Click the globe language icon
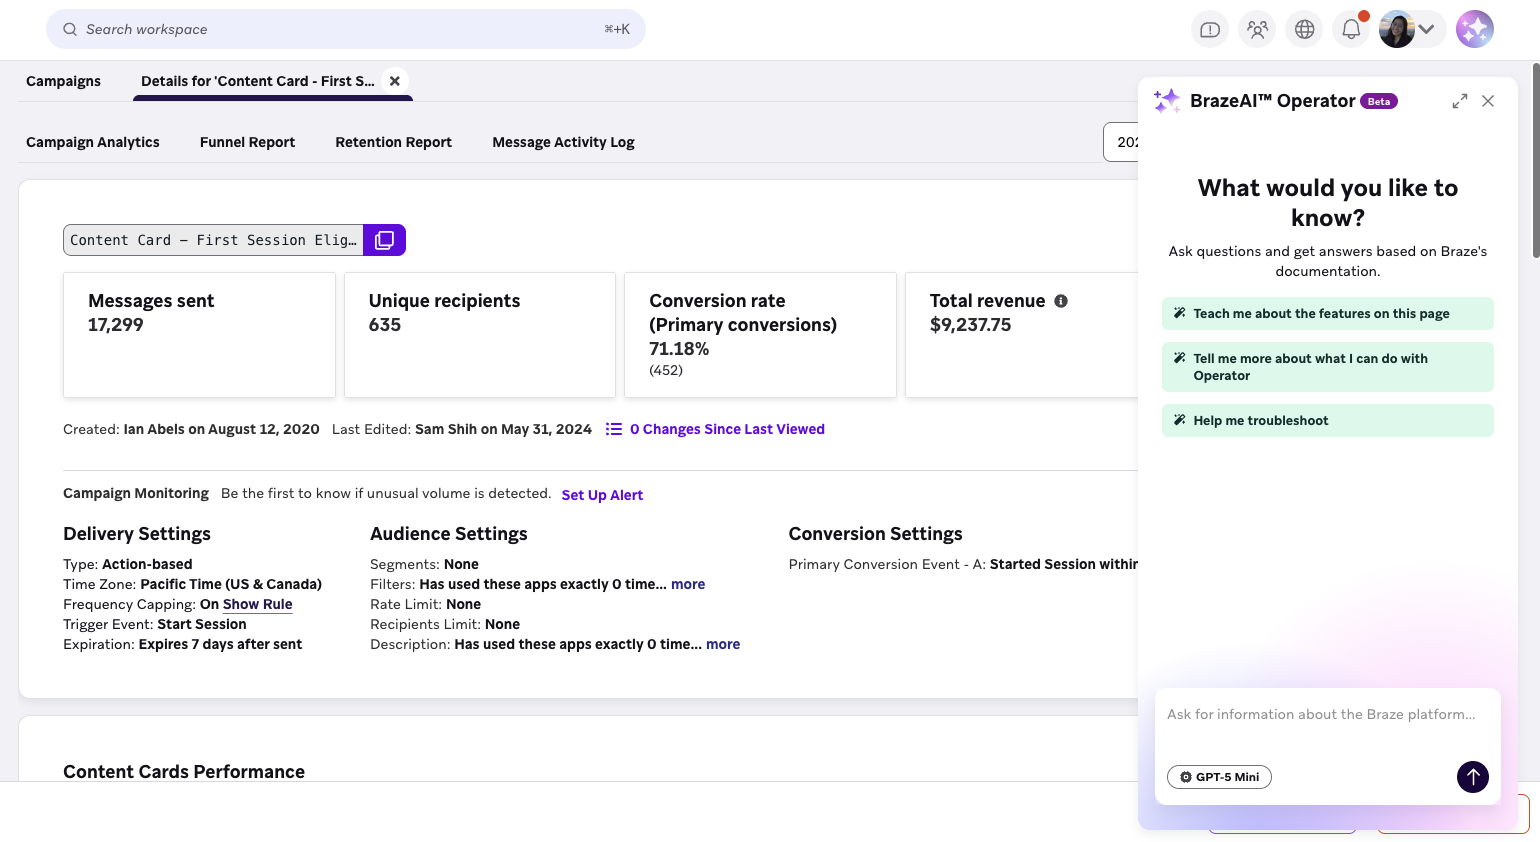The width and height of the screenshot is (1540, 842). coord(1304,29)
